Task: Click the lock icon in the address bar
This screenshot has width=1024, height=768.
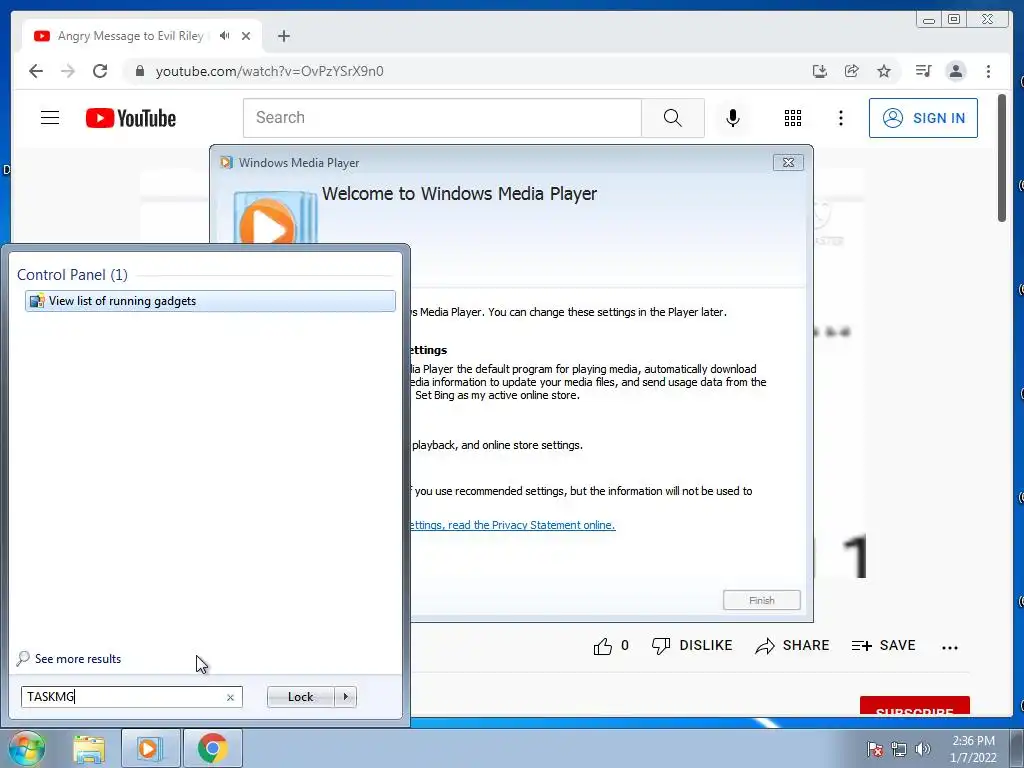Action: coord(139,71)
